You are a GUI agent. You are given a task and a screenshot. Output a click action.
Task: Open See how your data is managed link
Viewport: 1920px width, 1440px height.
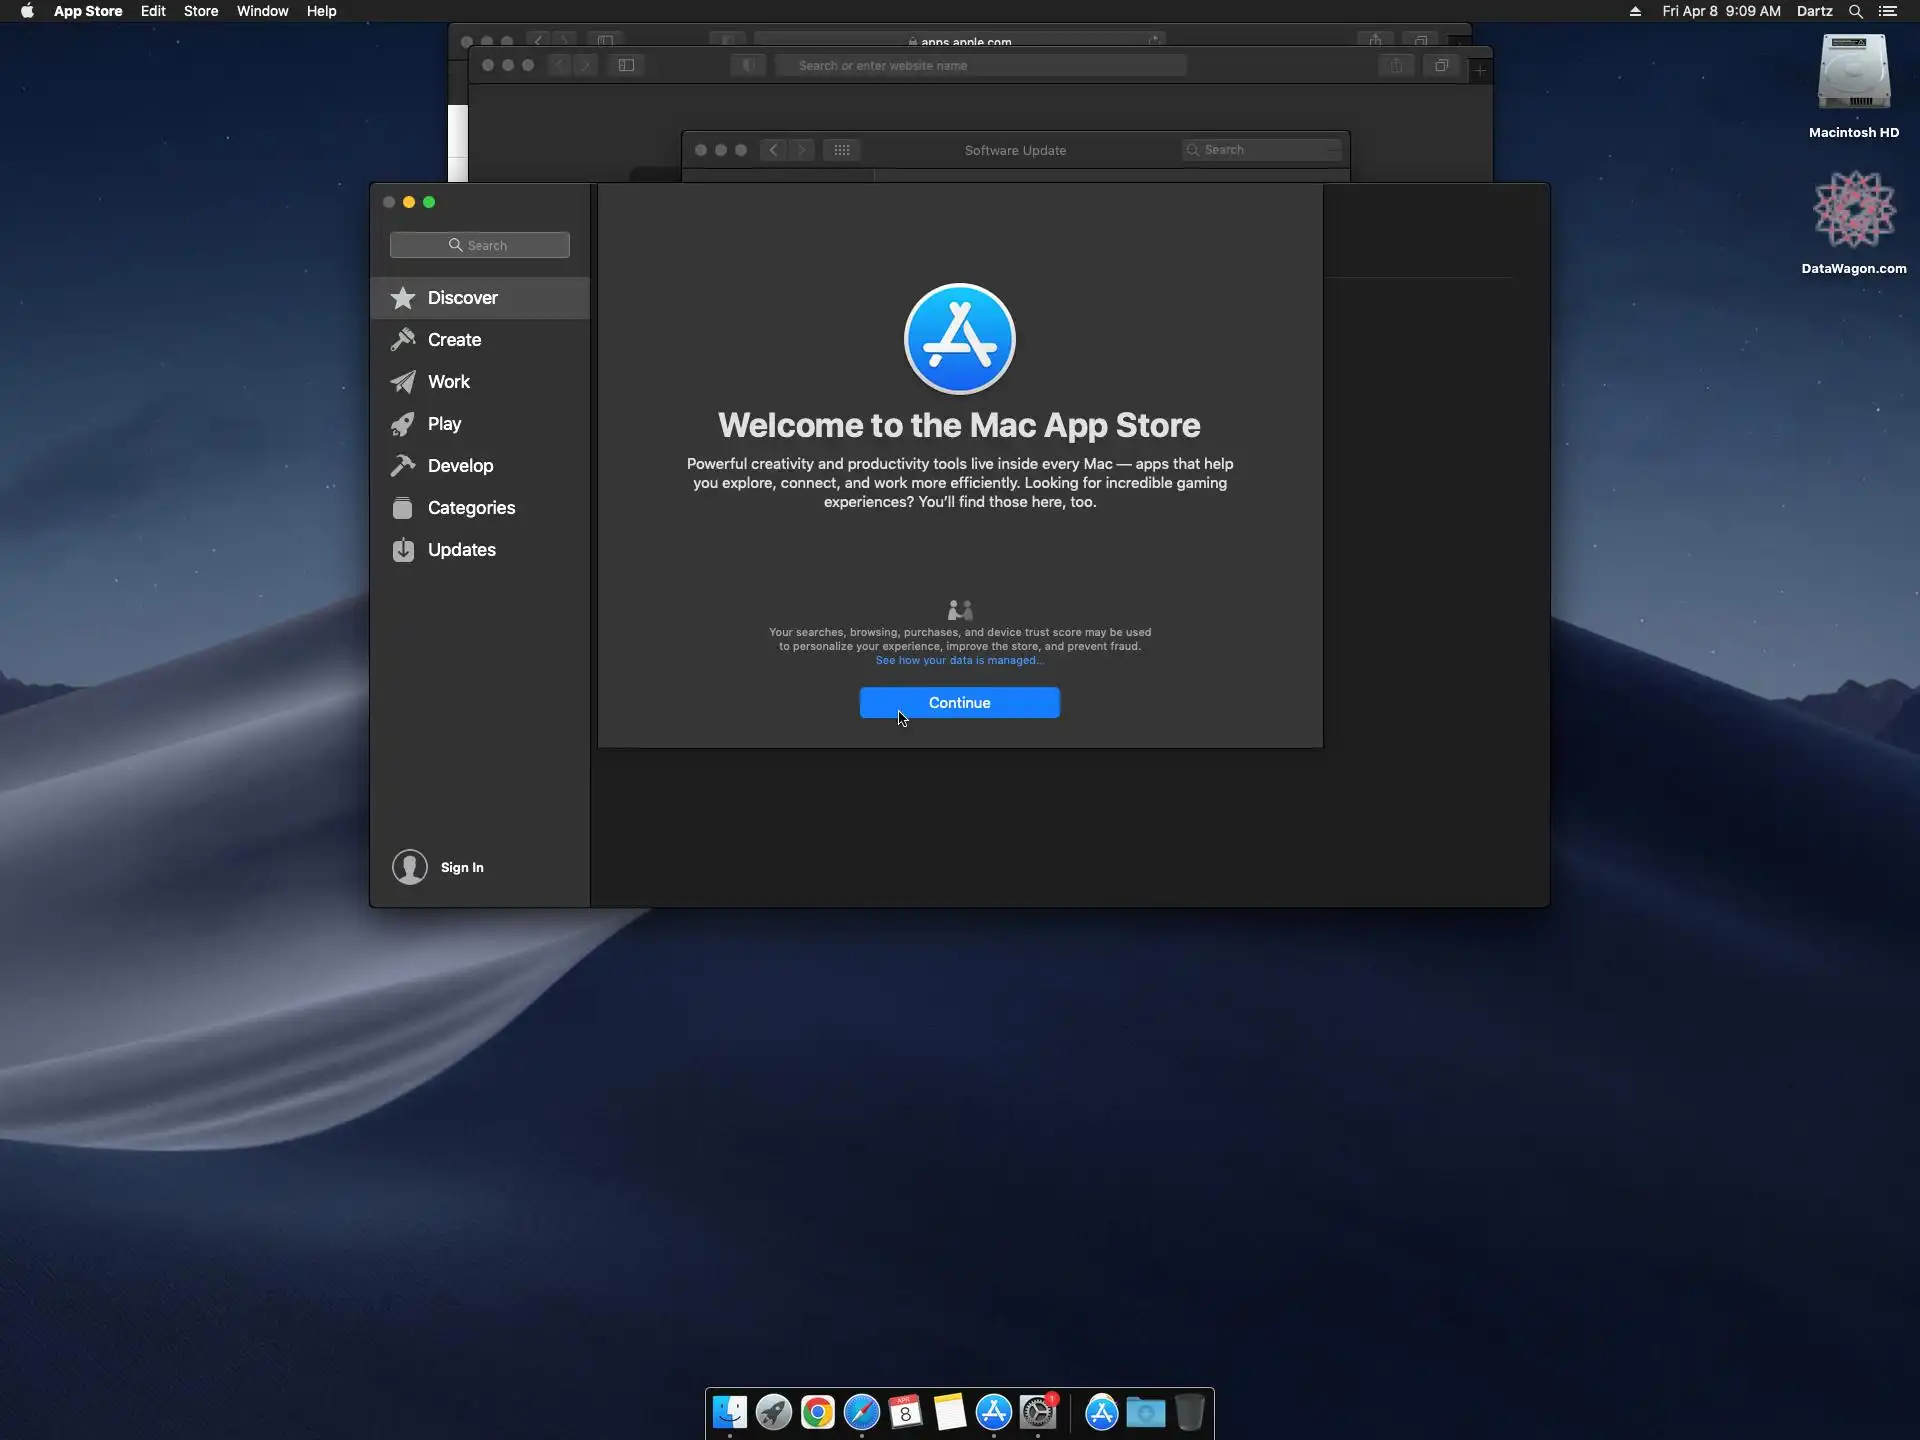pyautogui.click(x=959, y=661)
